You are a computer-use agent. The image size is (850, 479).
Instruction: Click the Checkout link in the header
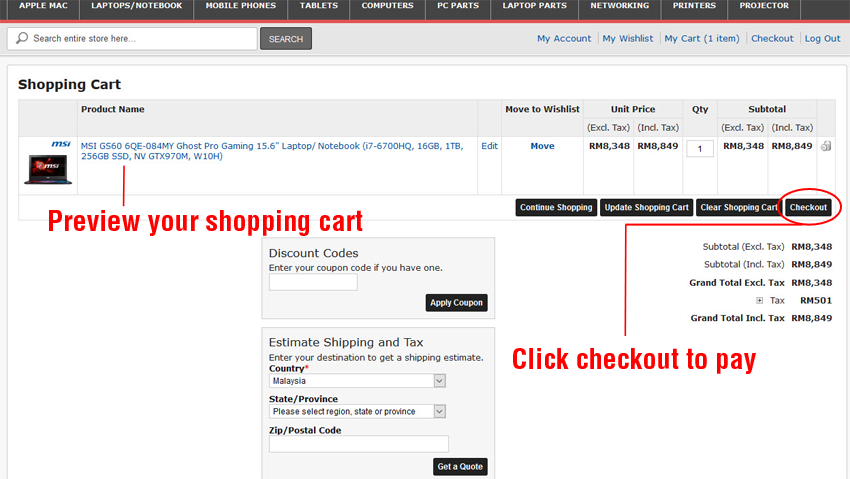(x=772, y=38)
